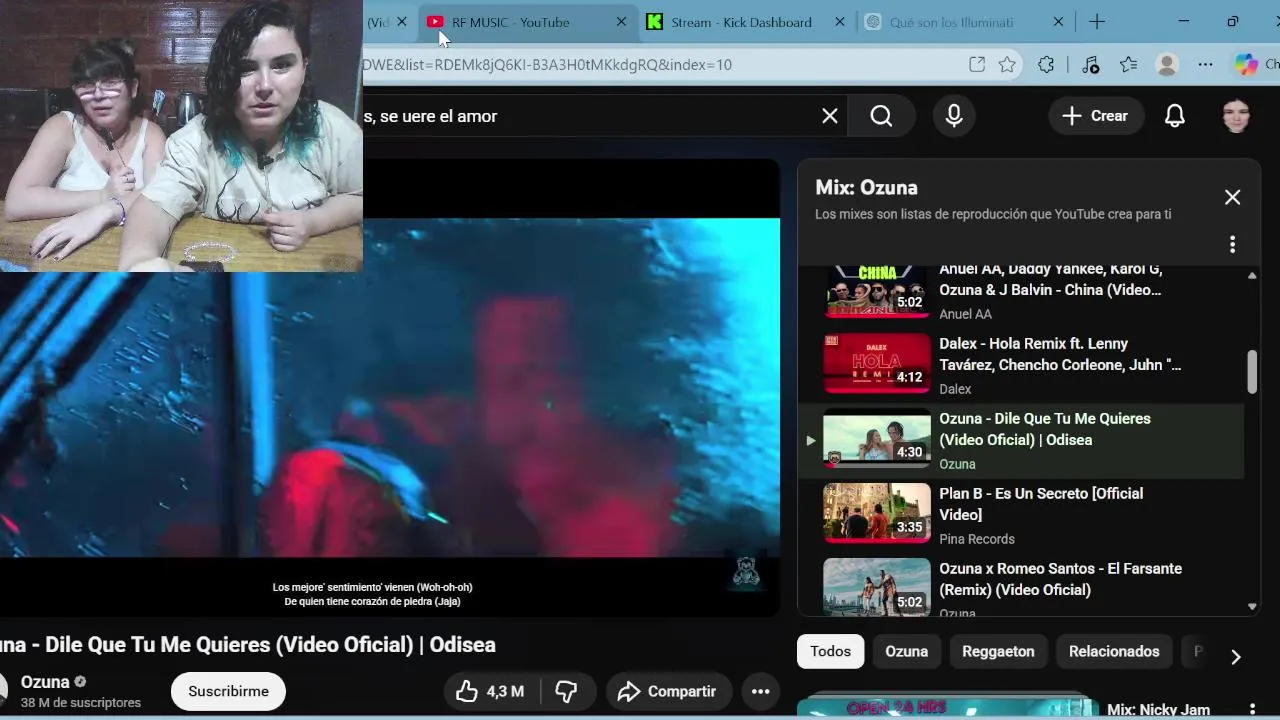Select the Ozuna filter chip
This screenshot has height=720, width=1280.
907,651
